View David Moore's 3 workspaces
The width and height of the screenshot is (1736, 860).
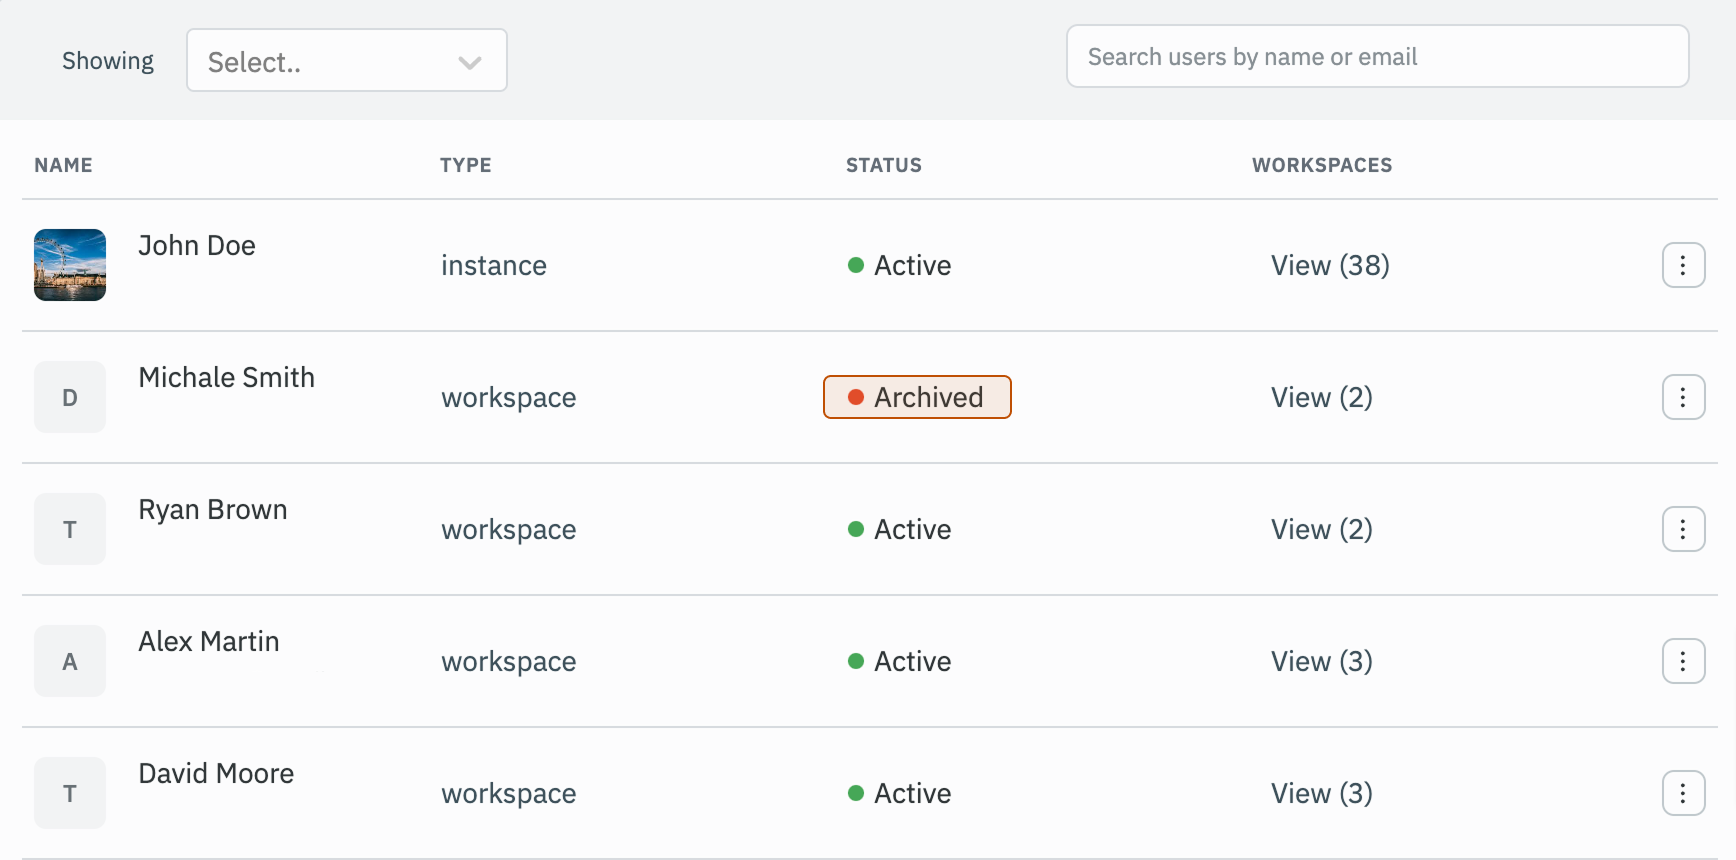1321,793
